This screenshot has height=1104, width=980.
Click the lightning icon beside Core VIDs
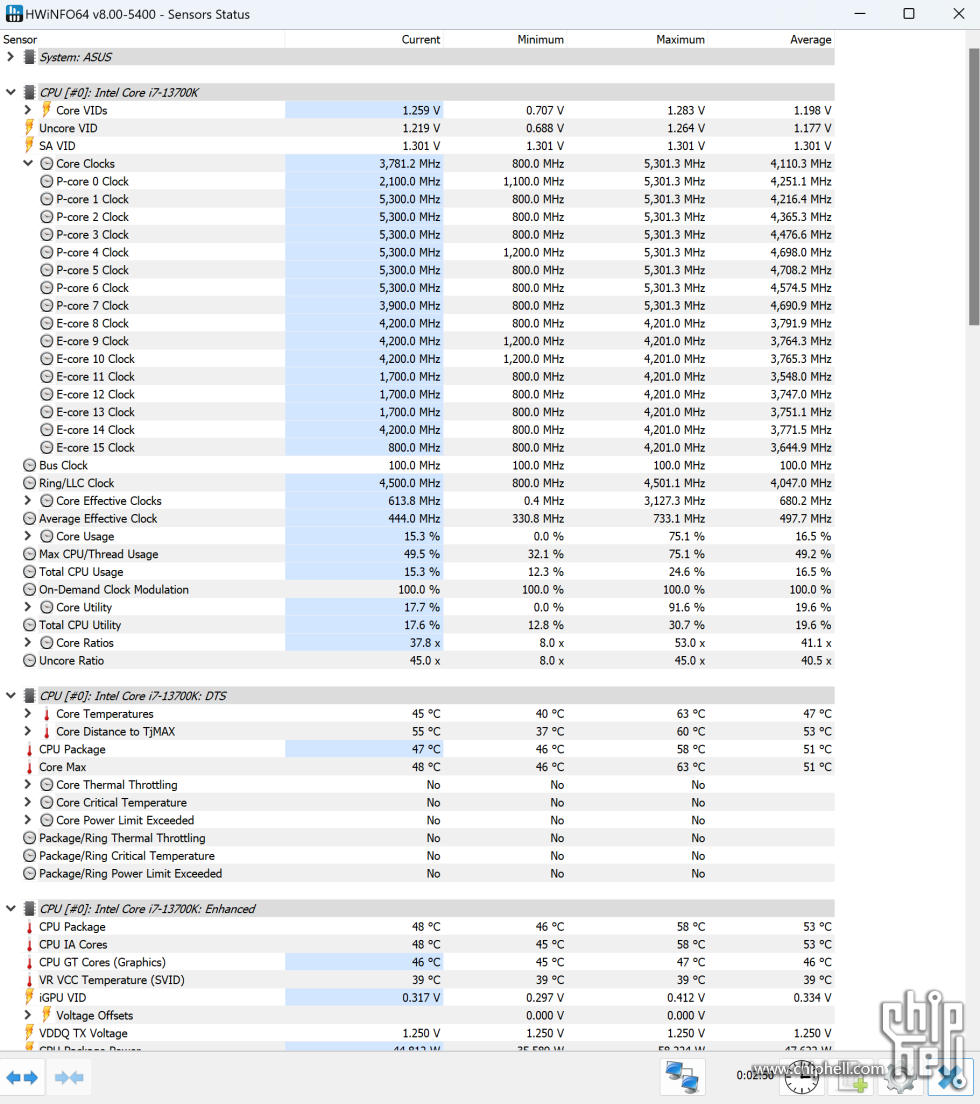pyautogui.click(x=46, y=110)
